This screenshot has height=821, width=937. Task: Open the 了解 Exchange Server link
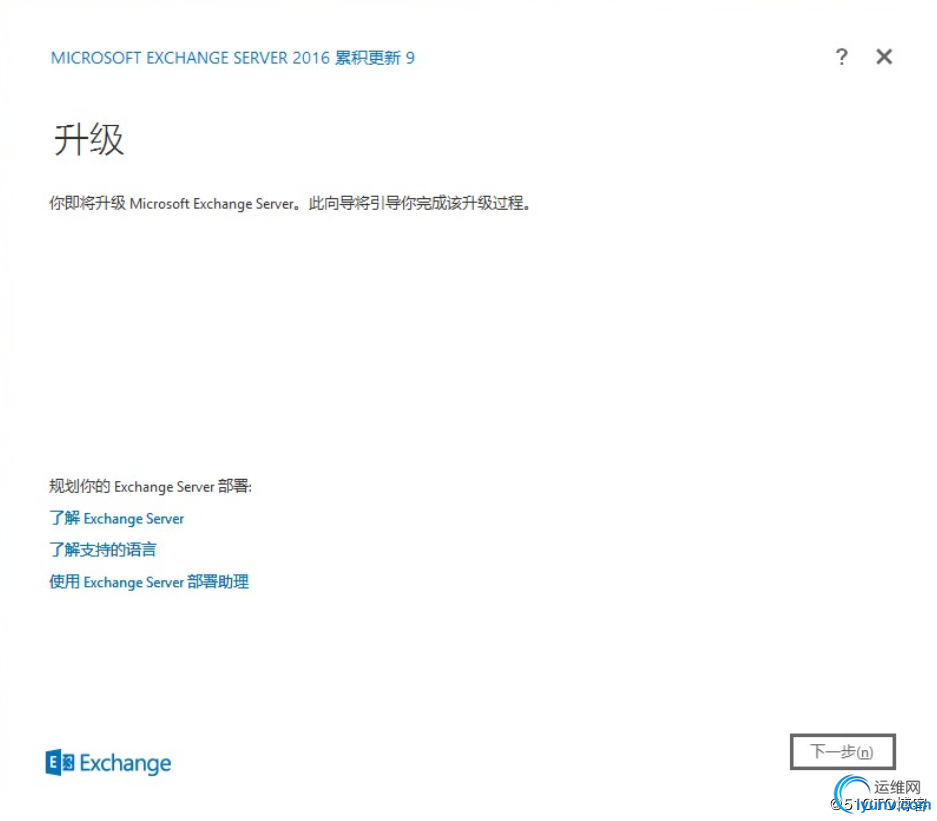[117, 518]
